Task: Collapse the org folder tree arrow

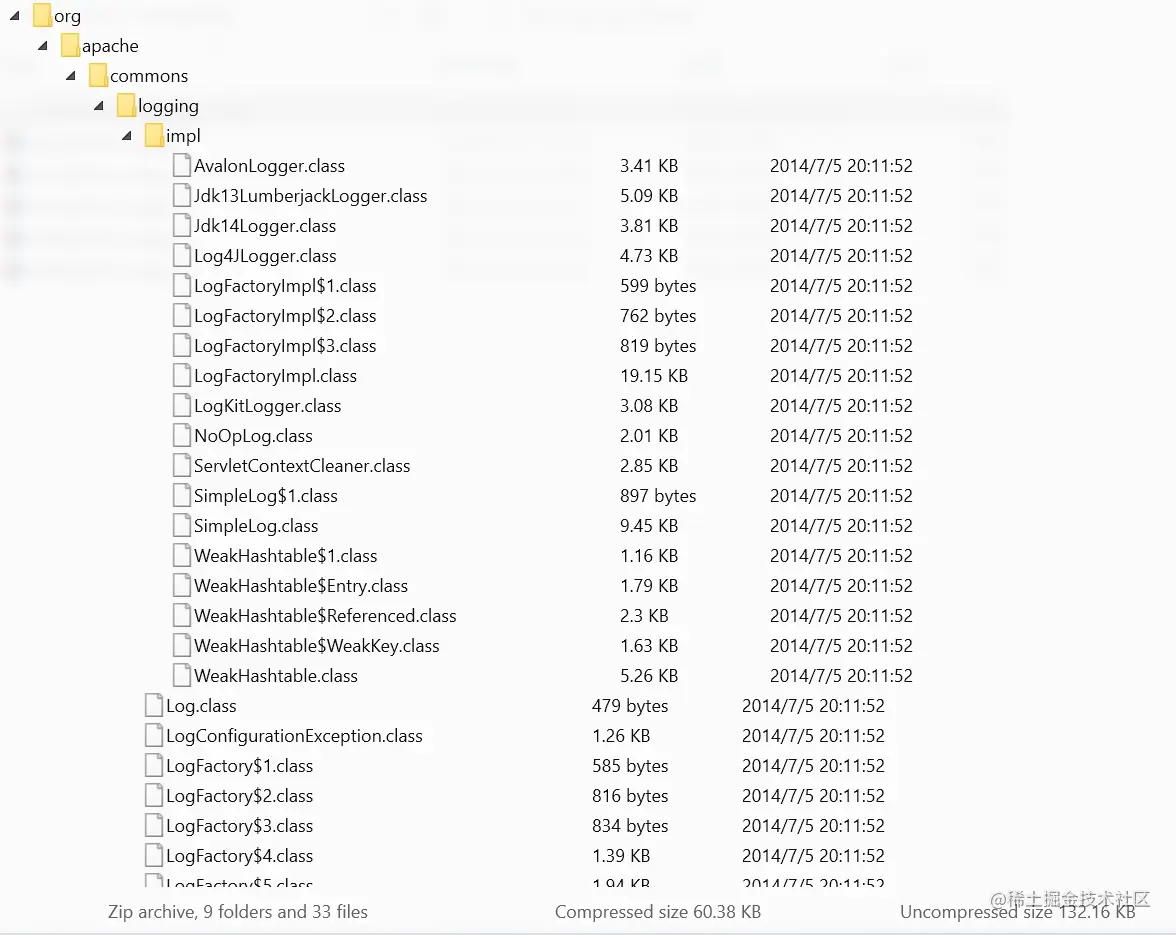Action: point(14,16)
